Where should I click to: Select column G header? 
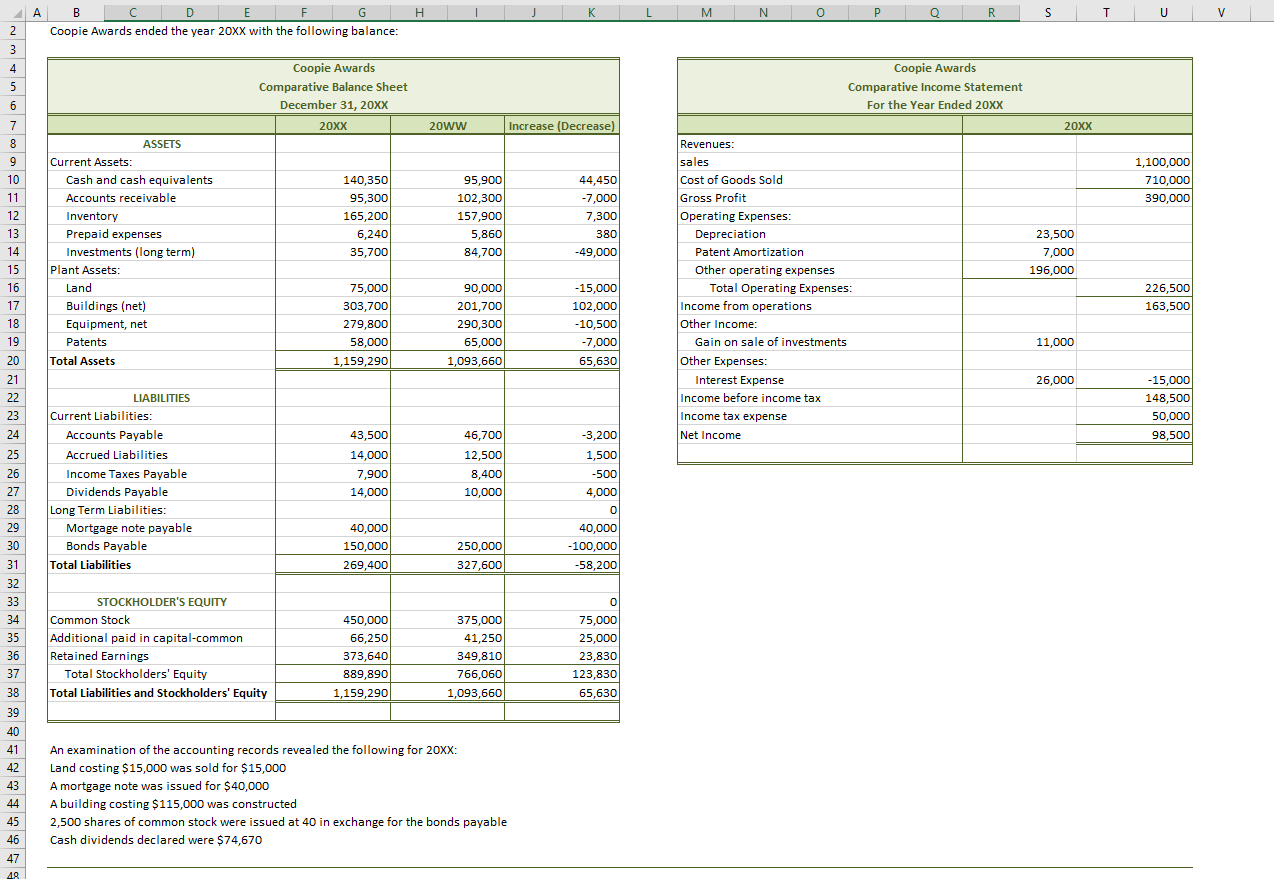pyautogui.click(x=362, y=11)
